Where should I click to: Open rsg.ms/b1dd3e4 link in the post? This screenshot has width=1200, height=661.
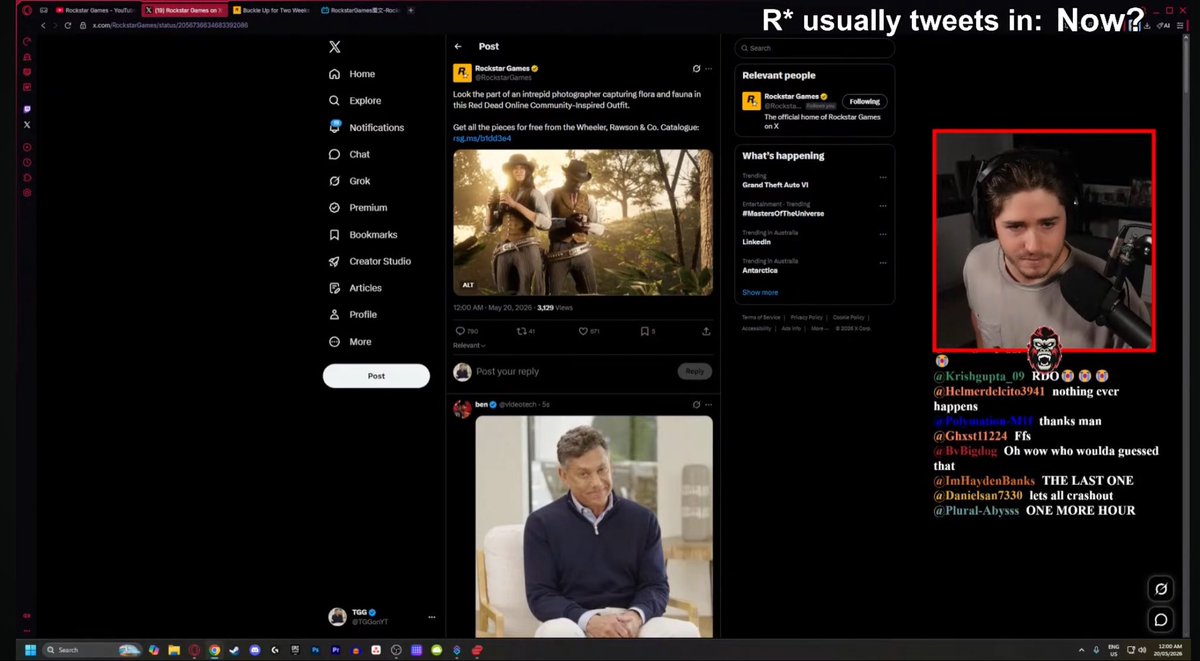[482, 139]
